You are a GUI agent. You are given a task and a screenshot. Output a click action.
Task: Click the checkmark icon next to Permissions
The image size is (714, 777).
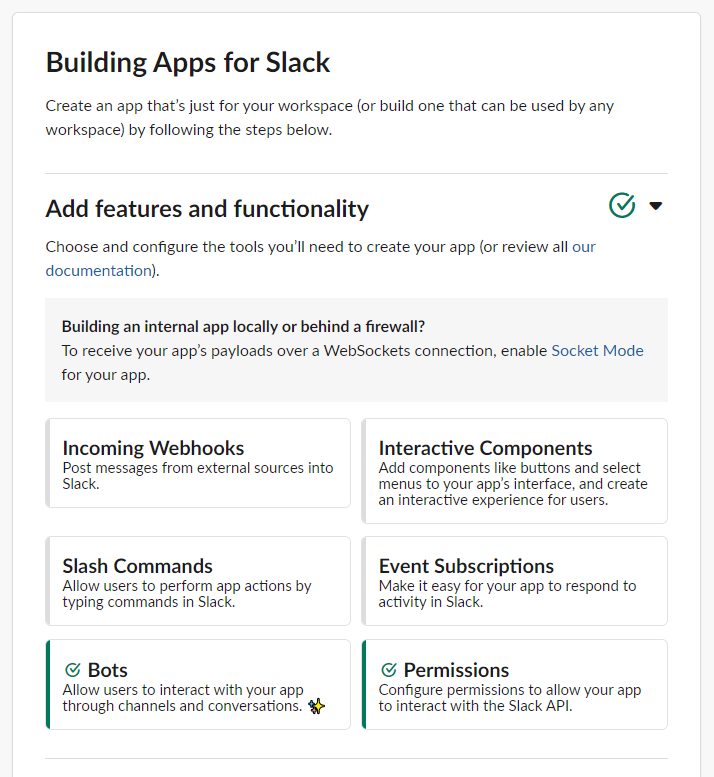click(389, 670)
